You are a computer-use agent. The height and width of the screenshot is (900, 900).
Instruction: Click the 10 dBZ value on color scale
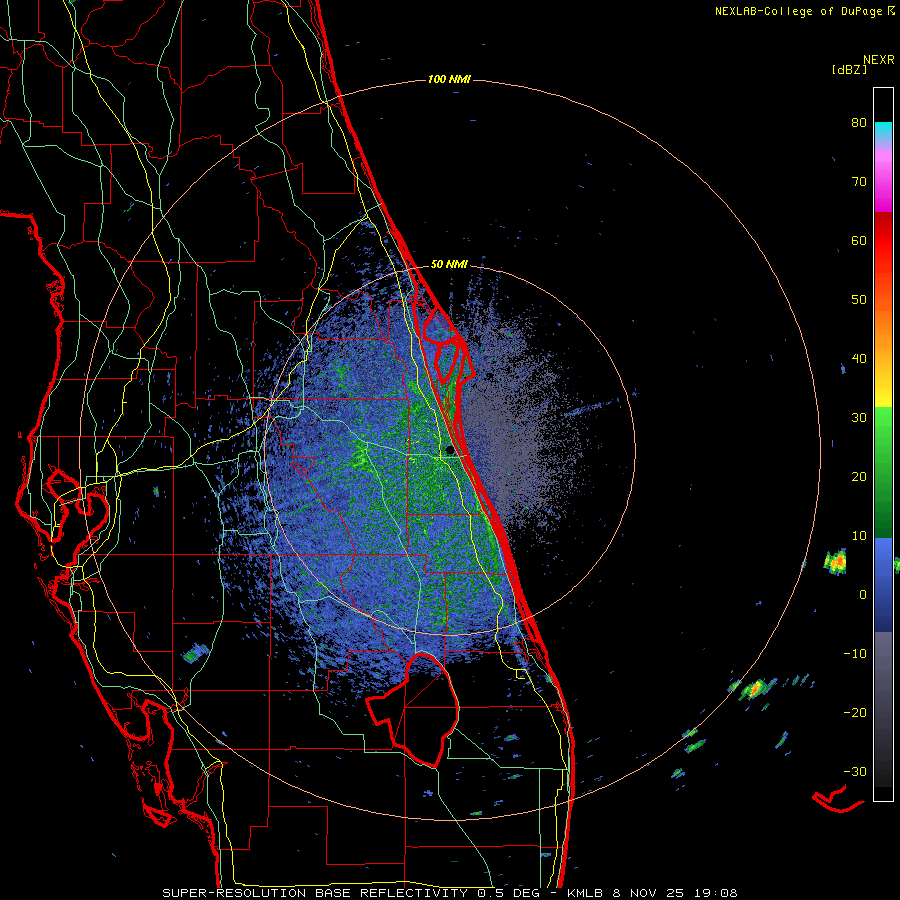tap(859, 536)
